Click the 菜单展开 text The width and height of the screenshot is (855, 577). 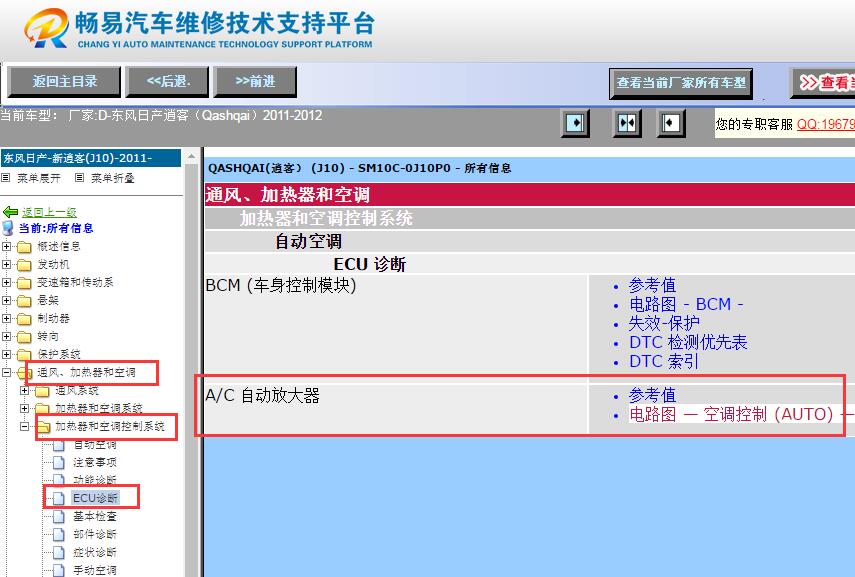[x=39, y=178]
